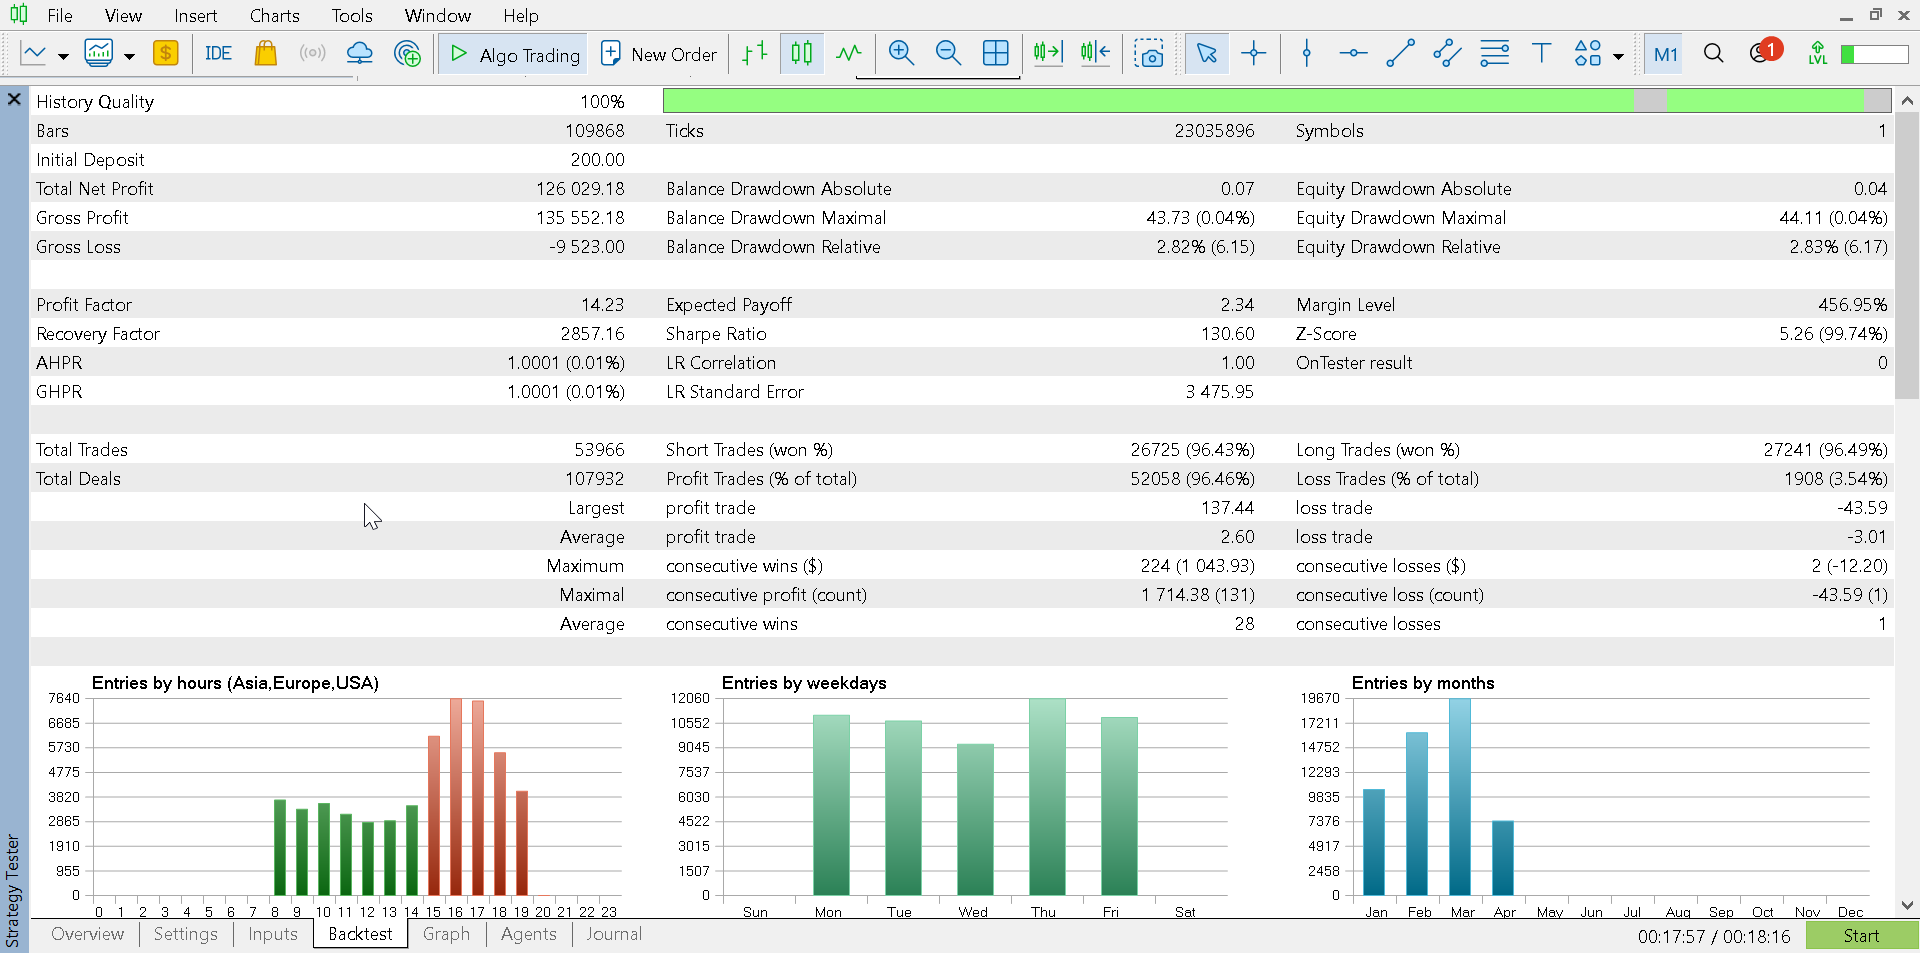This screenshot has width=1920, height=953.
Task: Open the View menu
Action: click(123, 16)
